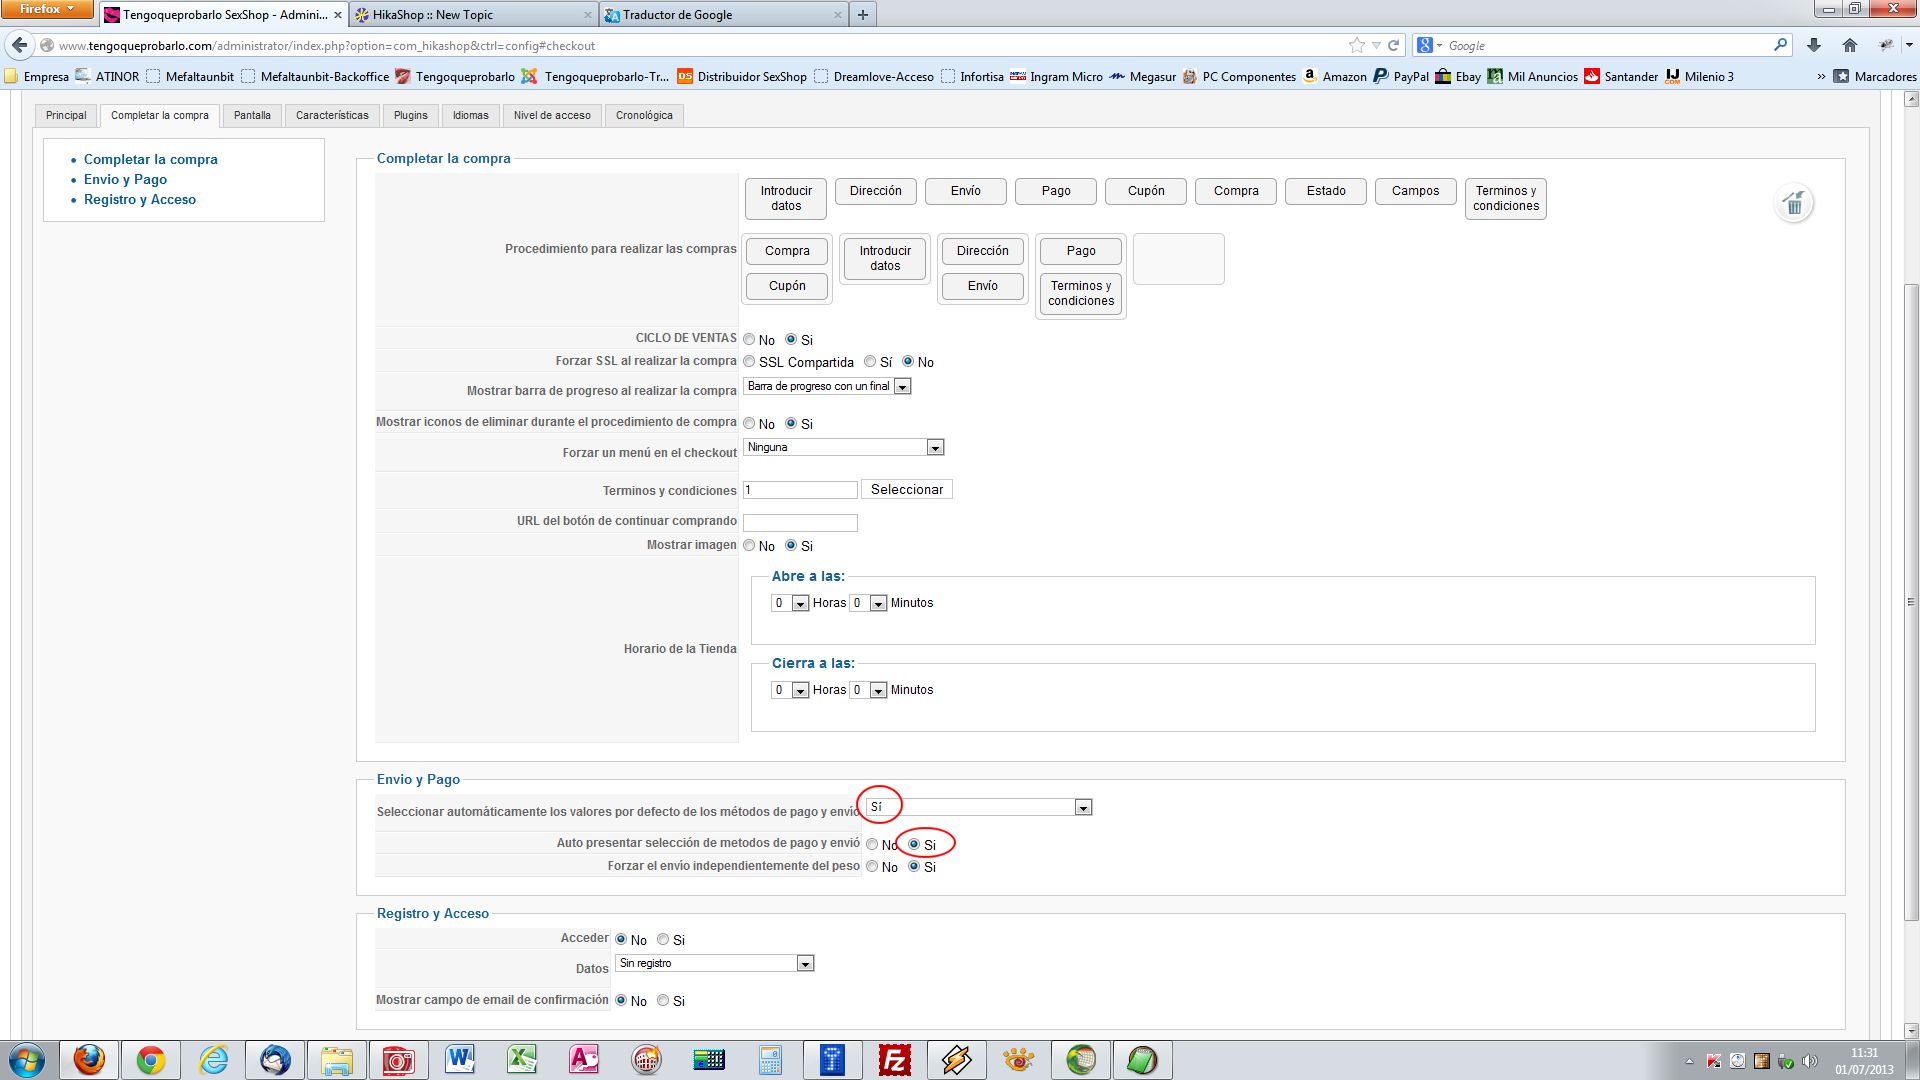Set CICLO DE VENTAS to No
This screenshot has height=1080, width=1920.
[x=749, y=340]
